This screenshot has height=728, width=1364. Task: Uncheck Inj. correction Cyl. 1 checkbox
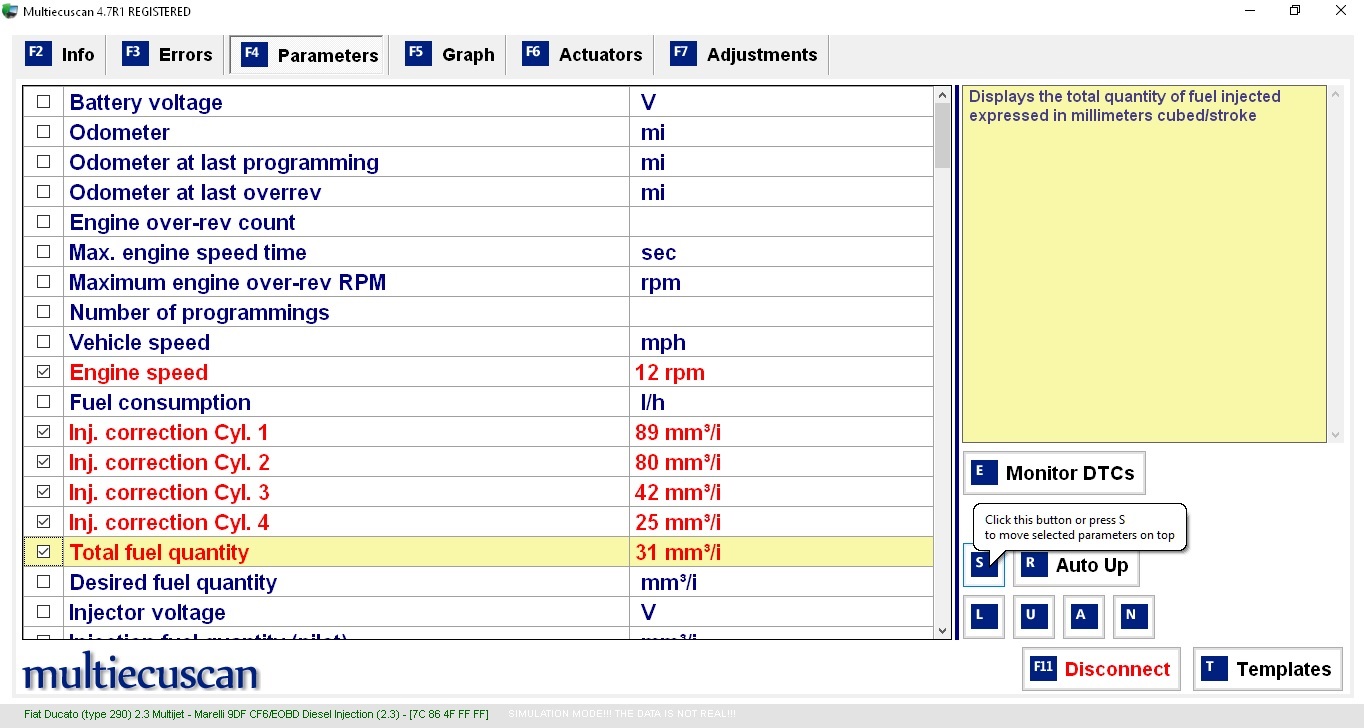pos(43,432)
